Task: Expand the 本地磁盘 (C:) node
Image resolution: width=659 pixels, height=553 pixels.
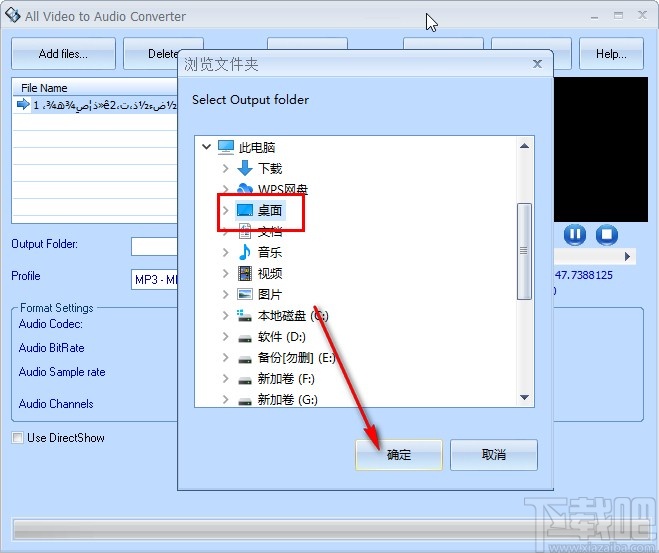Action: point(226,315)
